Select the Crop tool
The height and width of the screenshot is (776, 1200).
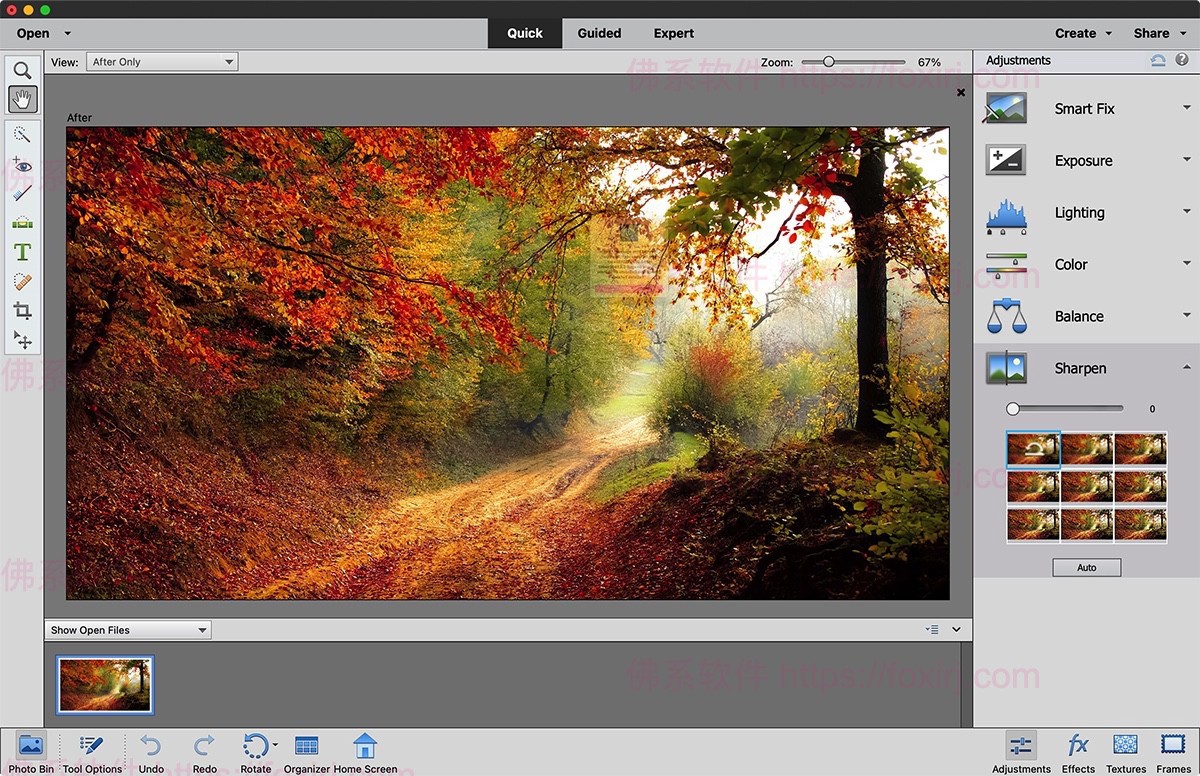coord(22,311)
